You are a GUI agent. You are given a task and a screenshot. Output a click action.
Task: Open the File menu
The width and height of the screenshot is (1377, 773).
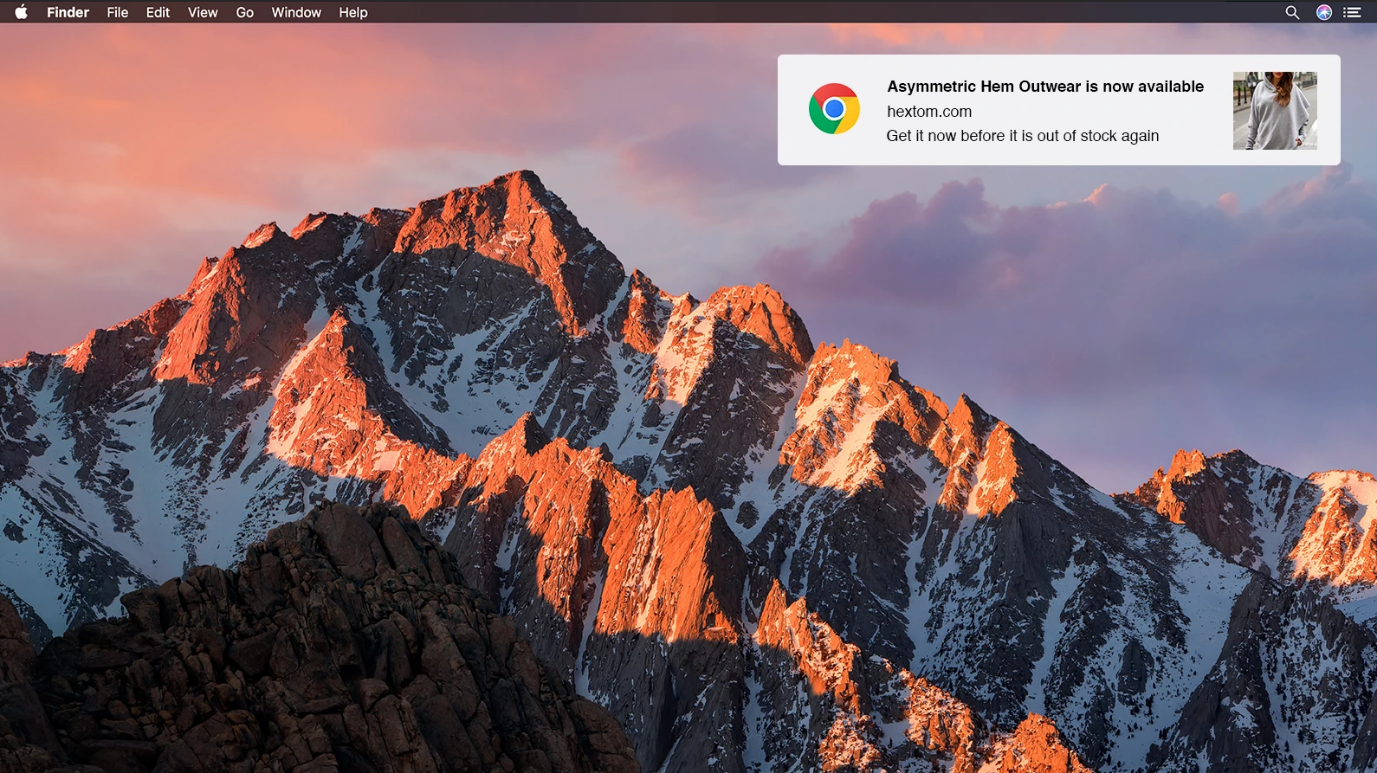tap(117, 13)
